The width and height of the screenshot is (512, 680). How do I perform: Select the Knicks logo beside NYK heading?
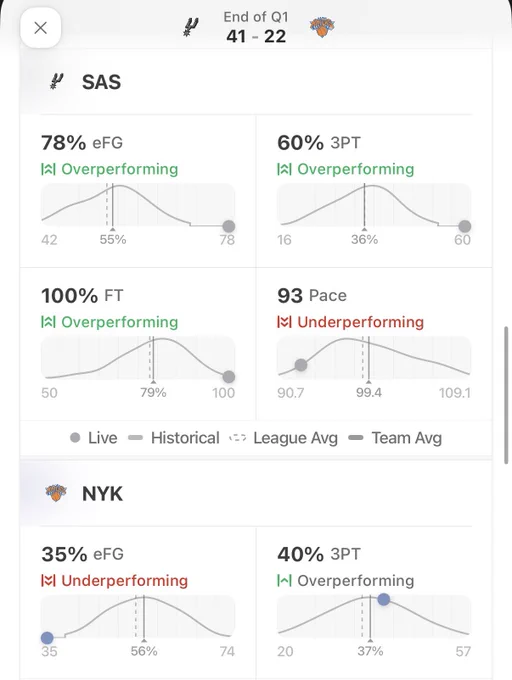coord(56,493)
